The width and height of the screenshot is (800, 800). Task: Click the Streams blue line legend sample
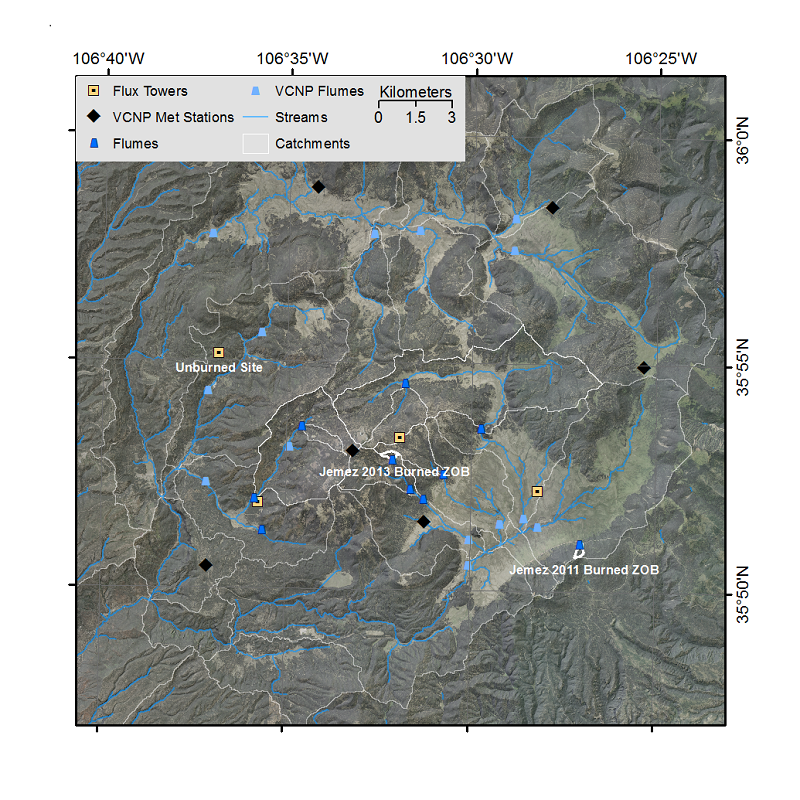pyautogui.click(x=255, y=117)
